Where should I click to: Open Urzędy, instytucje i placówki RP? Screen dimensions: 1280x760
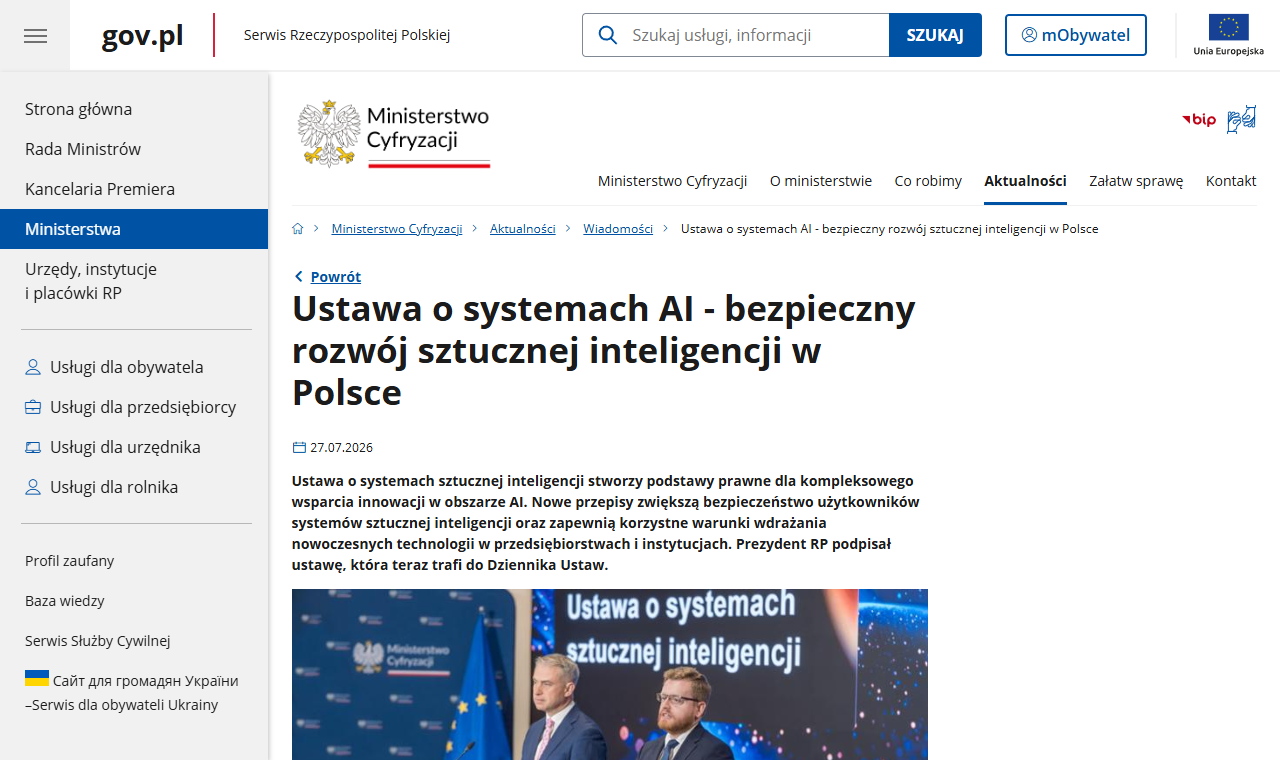click(x=134, y=281)
